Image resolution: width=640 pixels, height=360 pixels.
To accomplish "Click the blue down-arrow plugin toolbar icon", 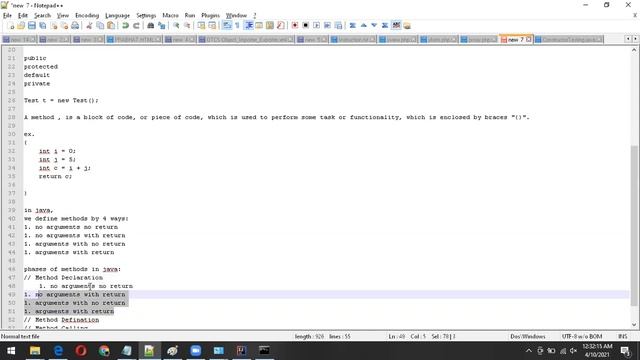I will click(374, 26).
